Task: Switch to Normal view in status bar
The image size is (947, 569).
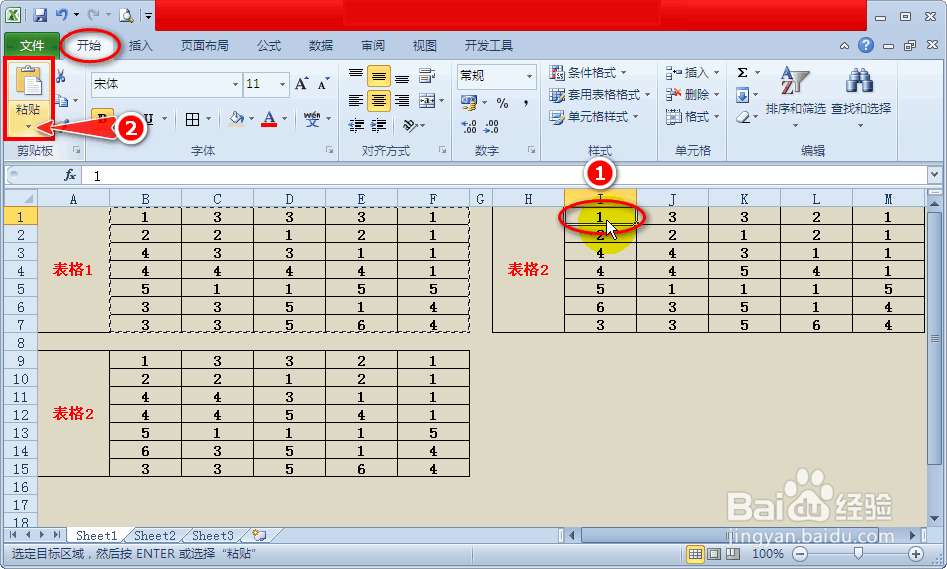Action: pyautogui.click(x=695, y=554)
